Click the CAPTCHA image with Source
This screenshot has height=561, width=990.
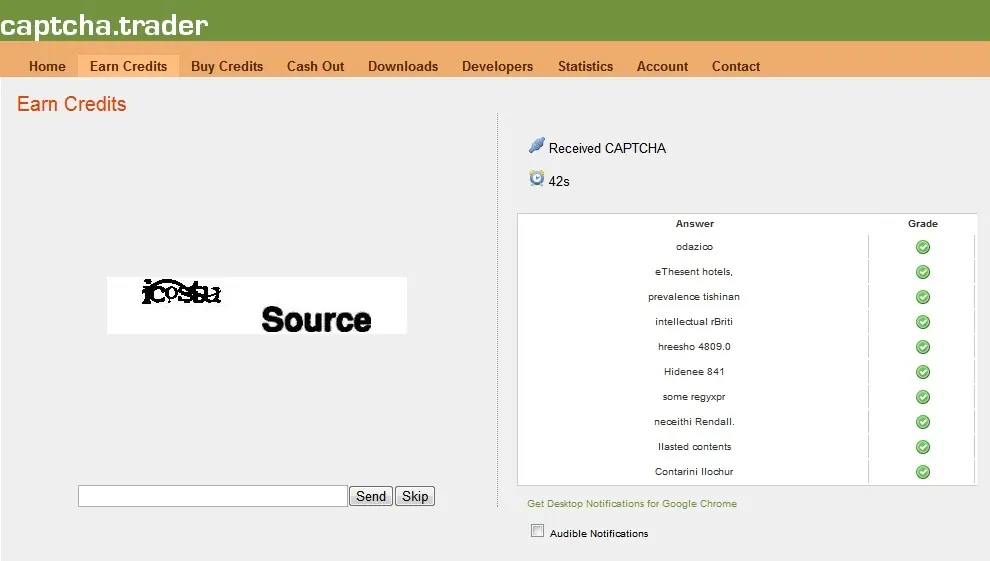[257, 305]
